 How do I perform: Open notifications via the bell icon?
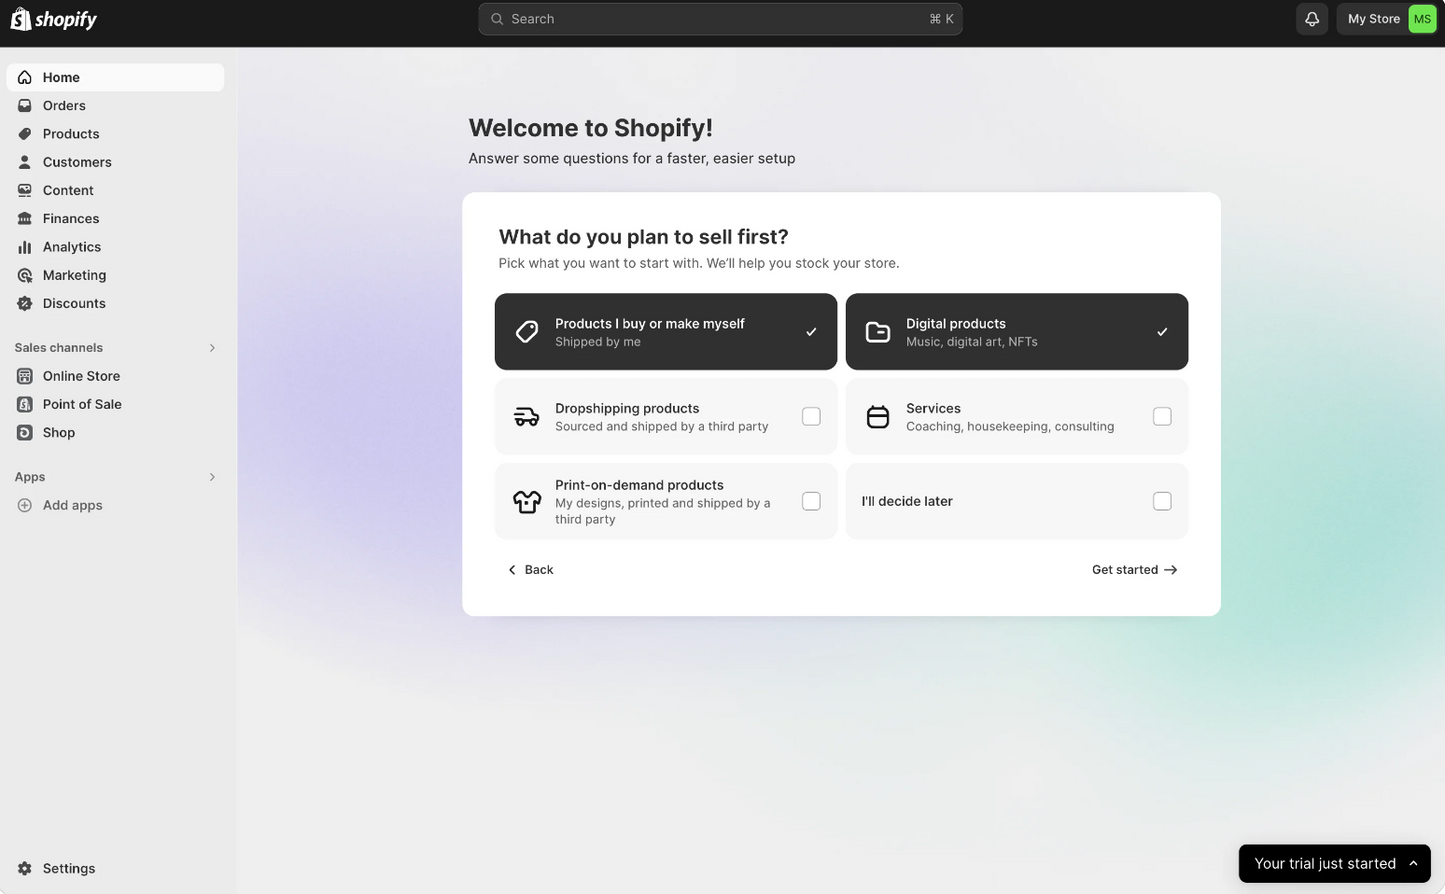[1312, 19]
